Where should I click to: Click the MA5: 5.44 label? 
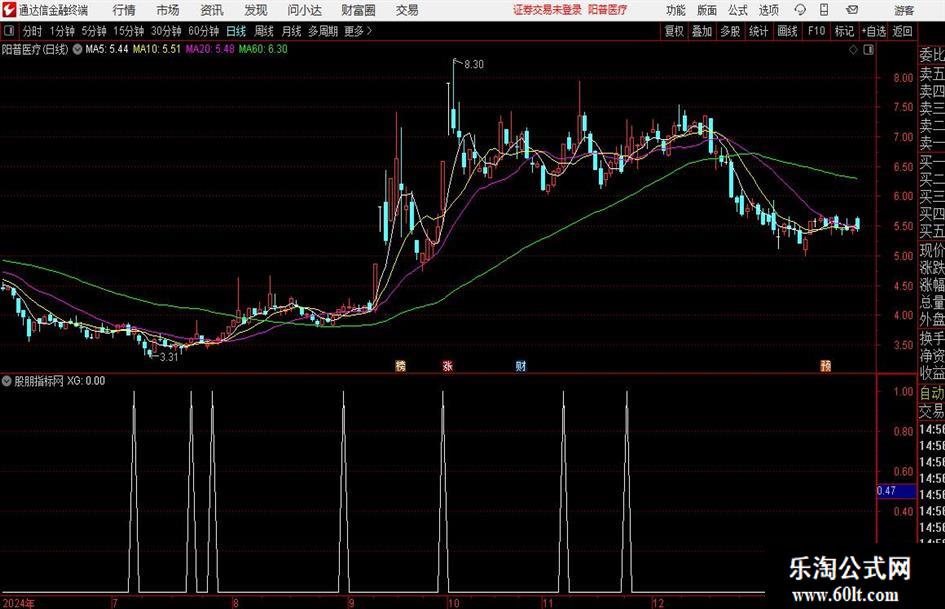107,49
